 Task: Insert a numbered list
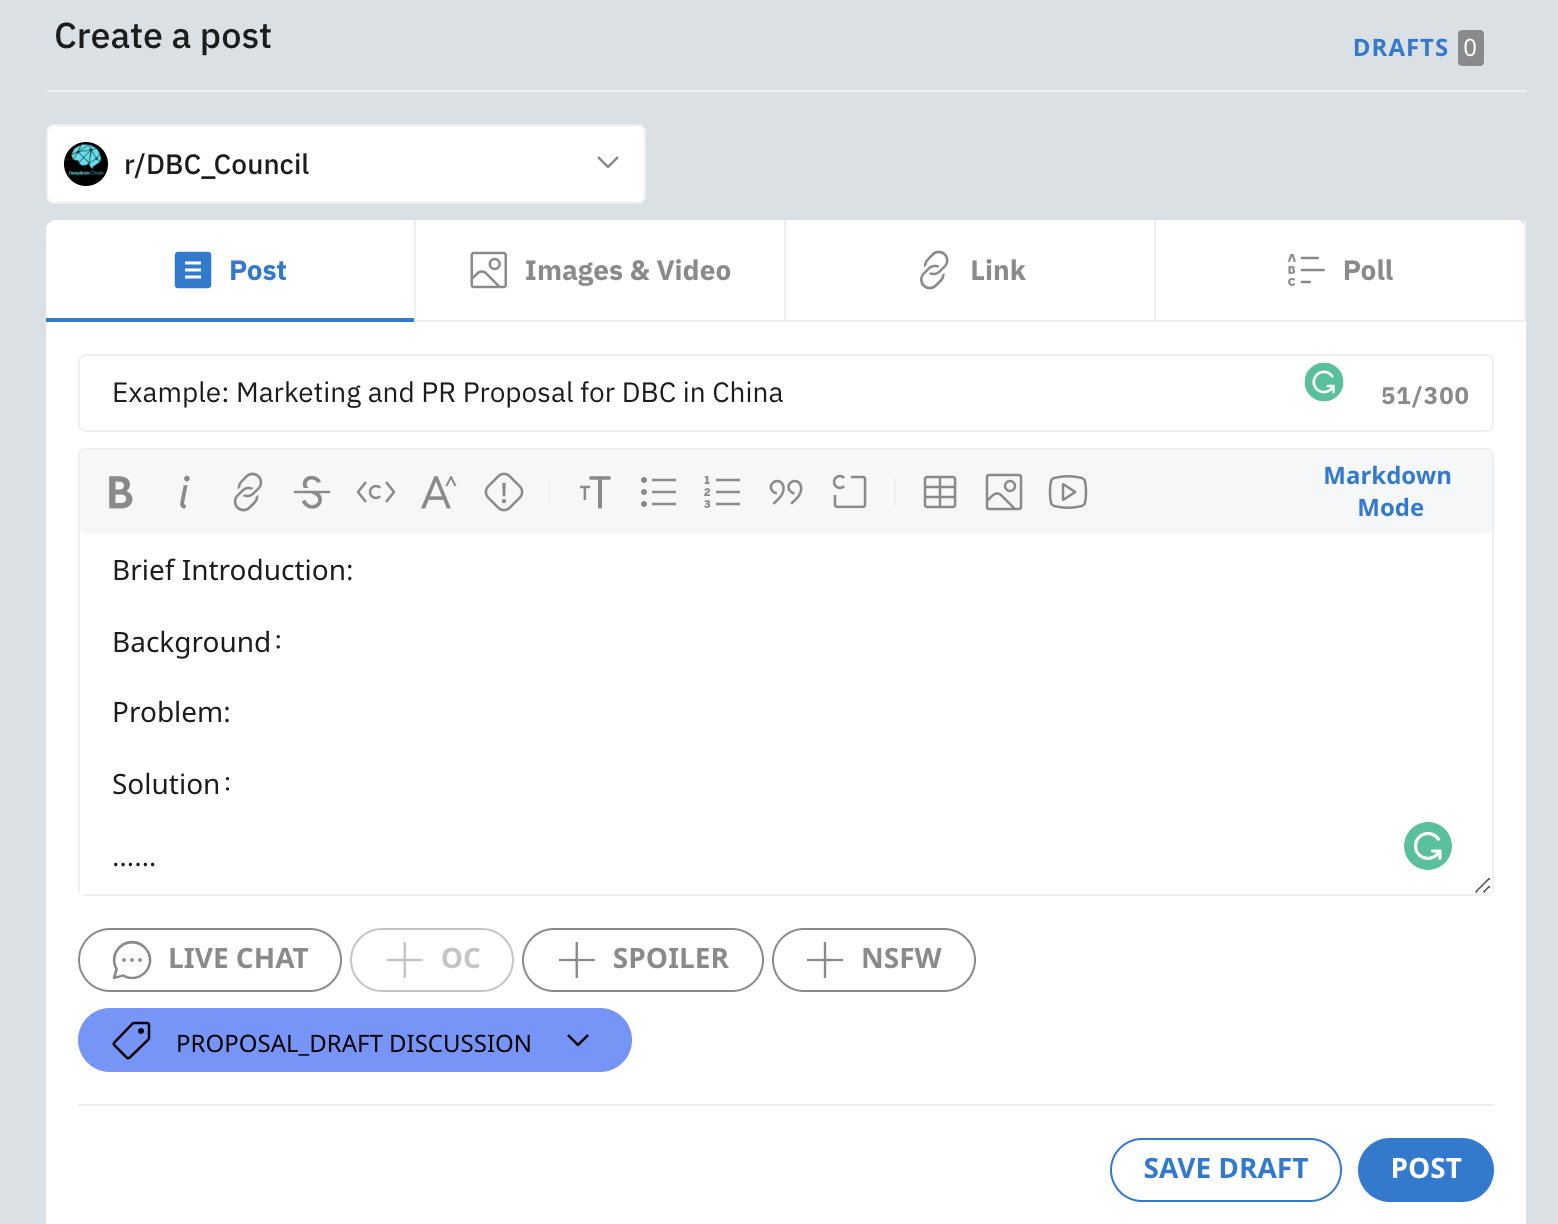pos(722,492)
